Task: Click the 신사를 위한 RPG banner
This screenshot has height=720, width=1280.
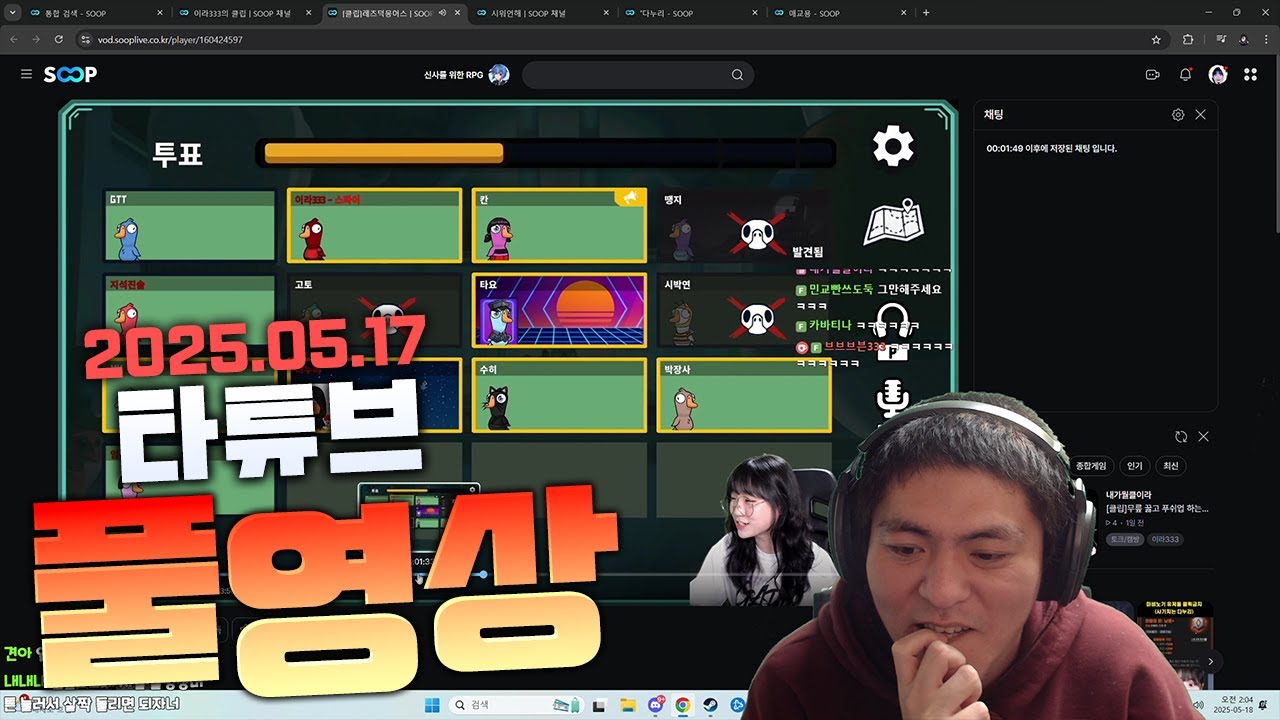Action: point(466,75)
